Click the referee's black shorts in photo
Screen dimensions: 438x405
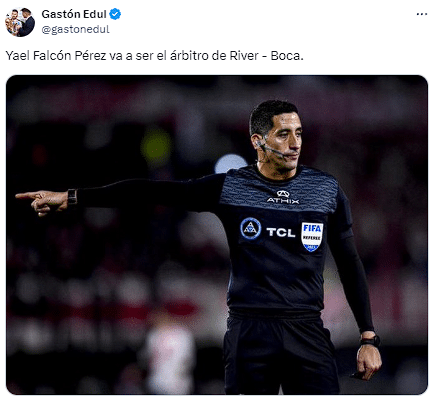click(280, 354)
